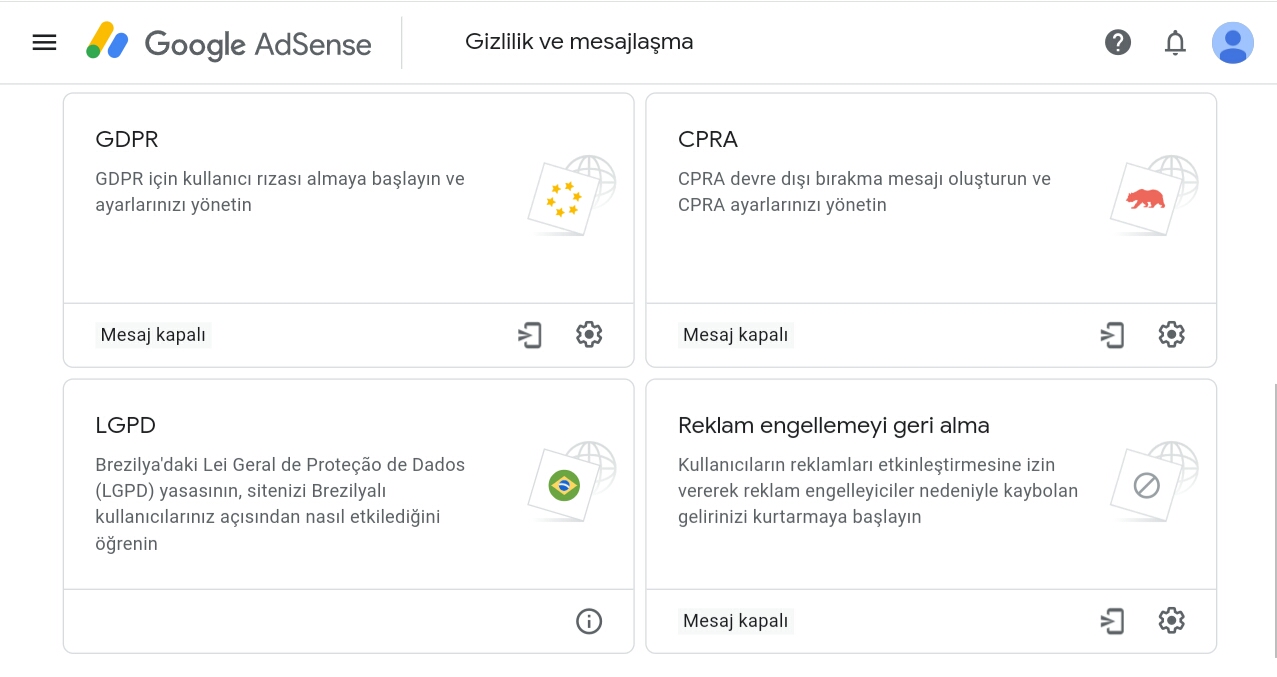Open the LGPD card heading
Viewport: 1277px width, 677px height.
click(126, 425)
